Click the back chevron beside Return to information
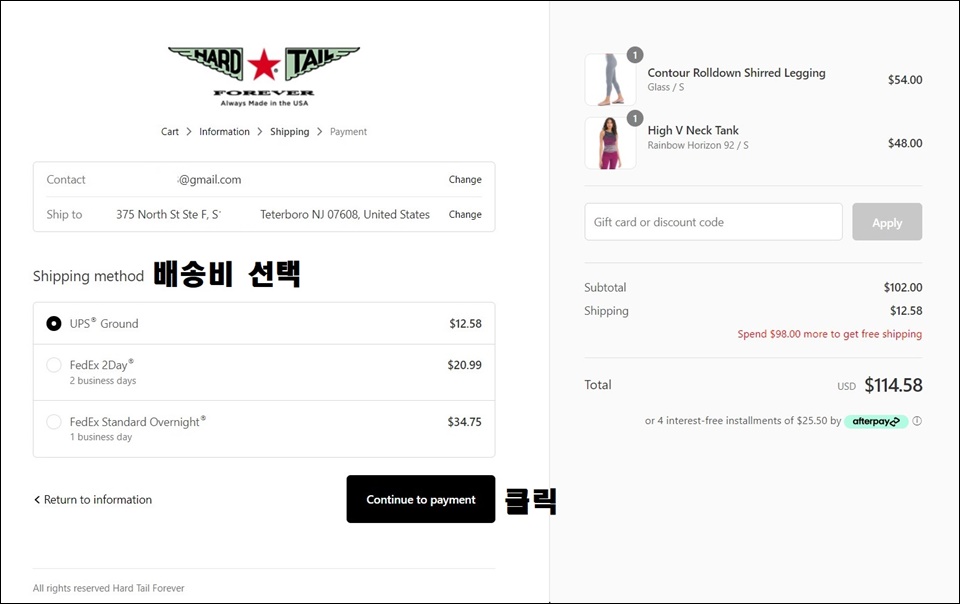This screenshot has width=960, height=604. pyautogui.click(x=37, y=499)
